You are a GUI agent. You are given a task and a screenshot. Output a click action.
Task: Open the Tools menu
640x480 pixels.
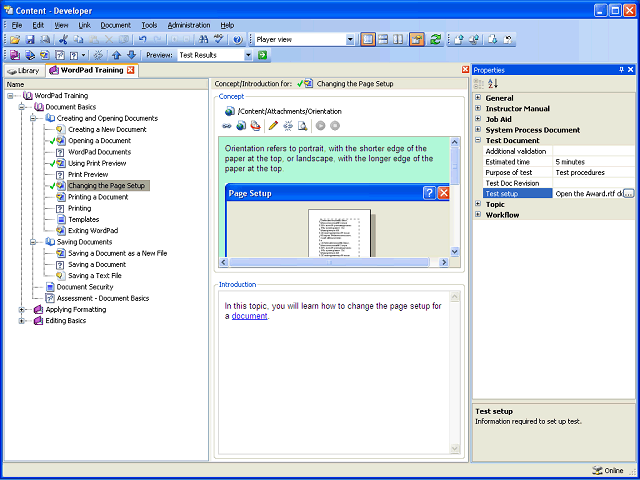(149, 25)
